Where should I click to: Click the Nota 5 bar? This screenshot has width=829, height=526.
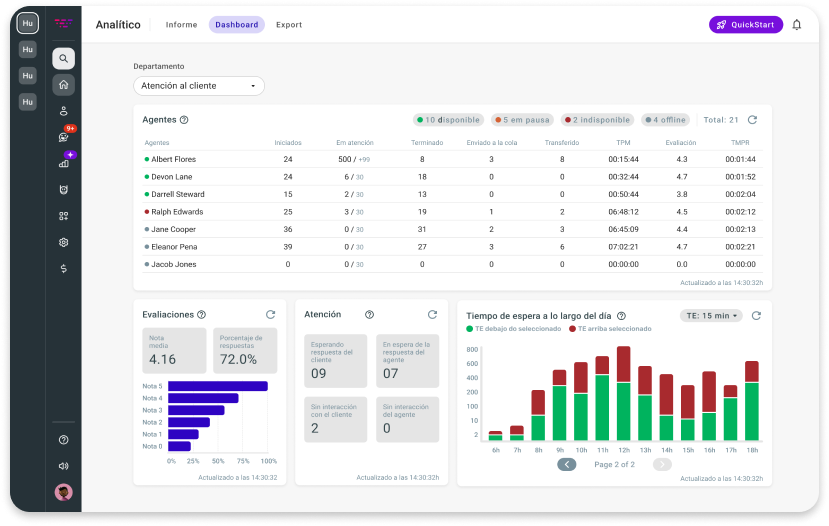(x=218, y=386)
